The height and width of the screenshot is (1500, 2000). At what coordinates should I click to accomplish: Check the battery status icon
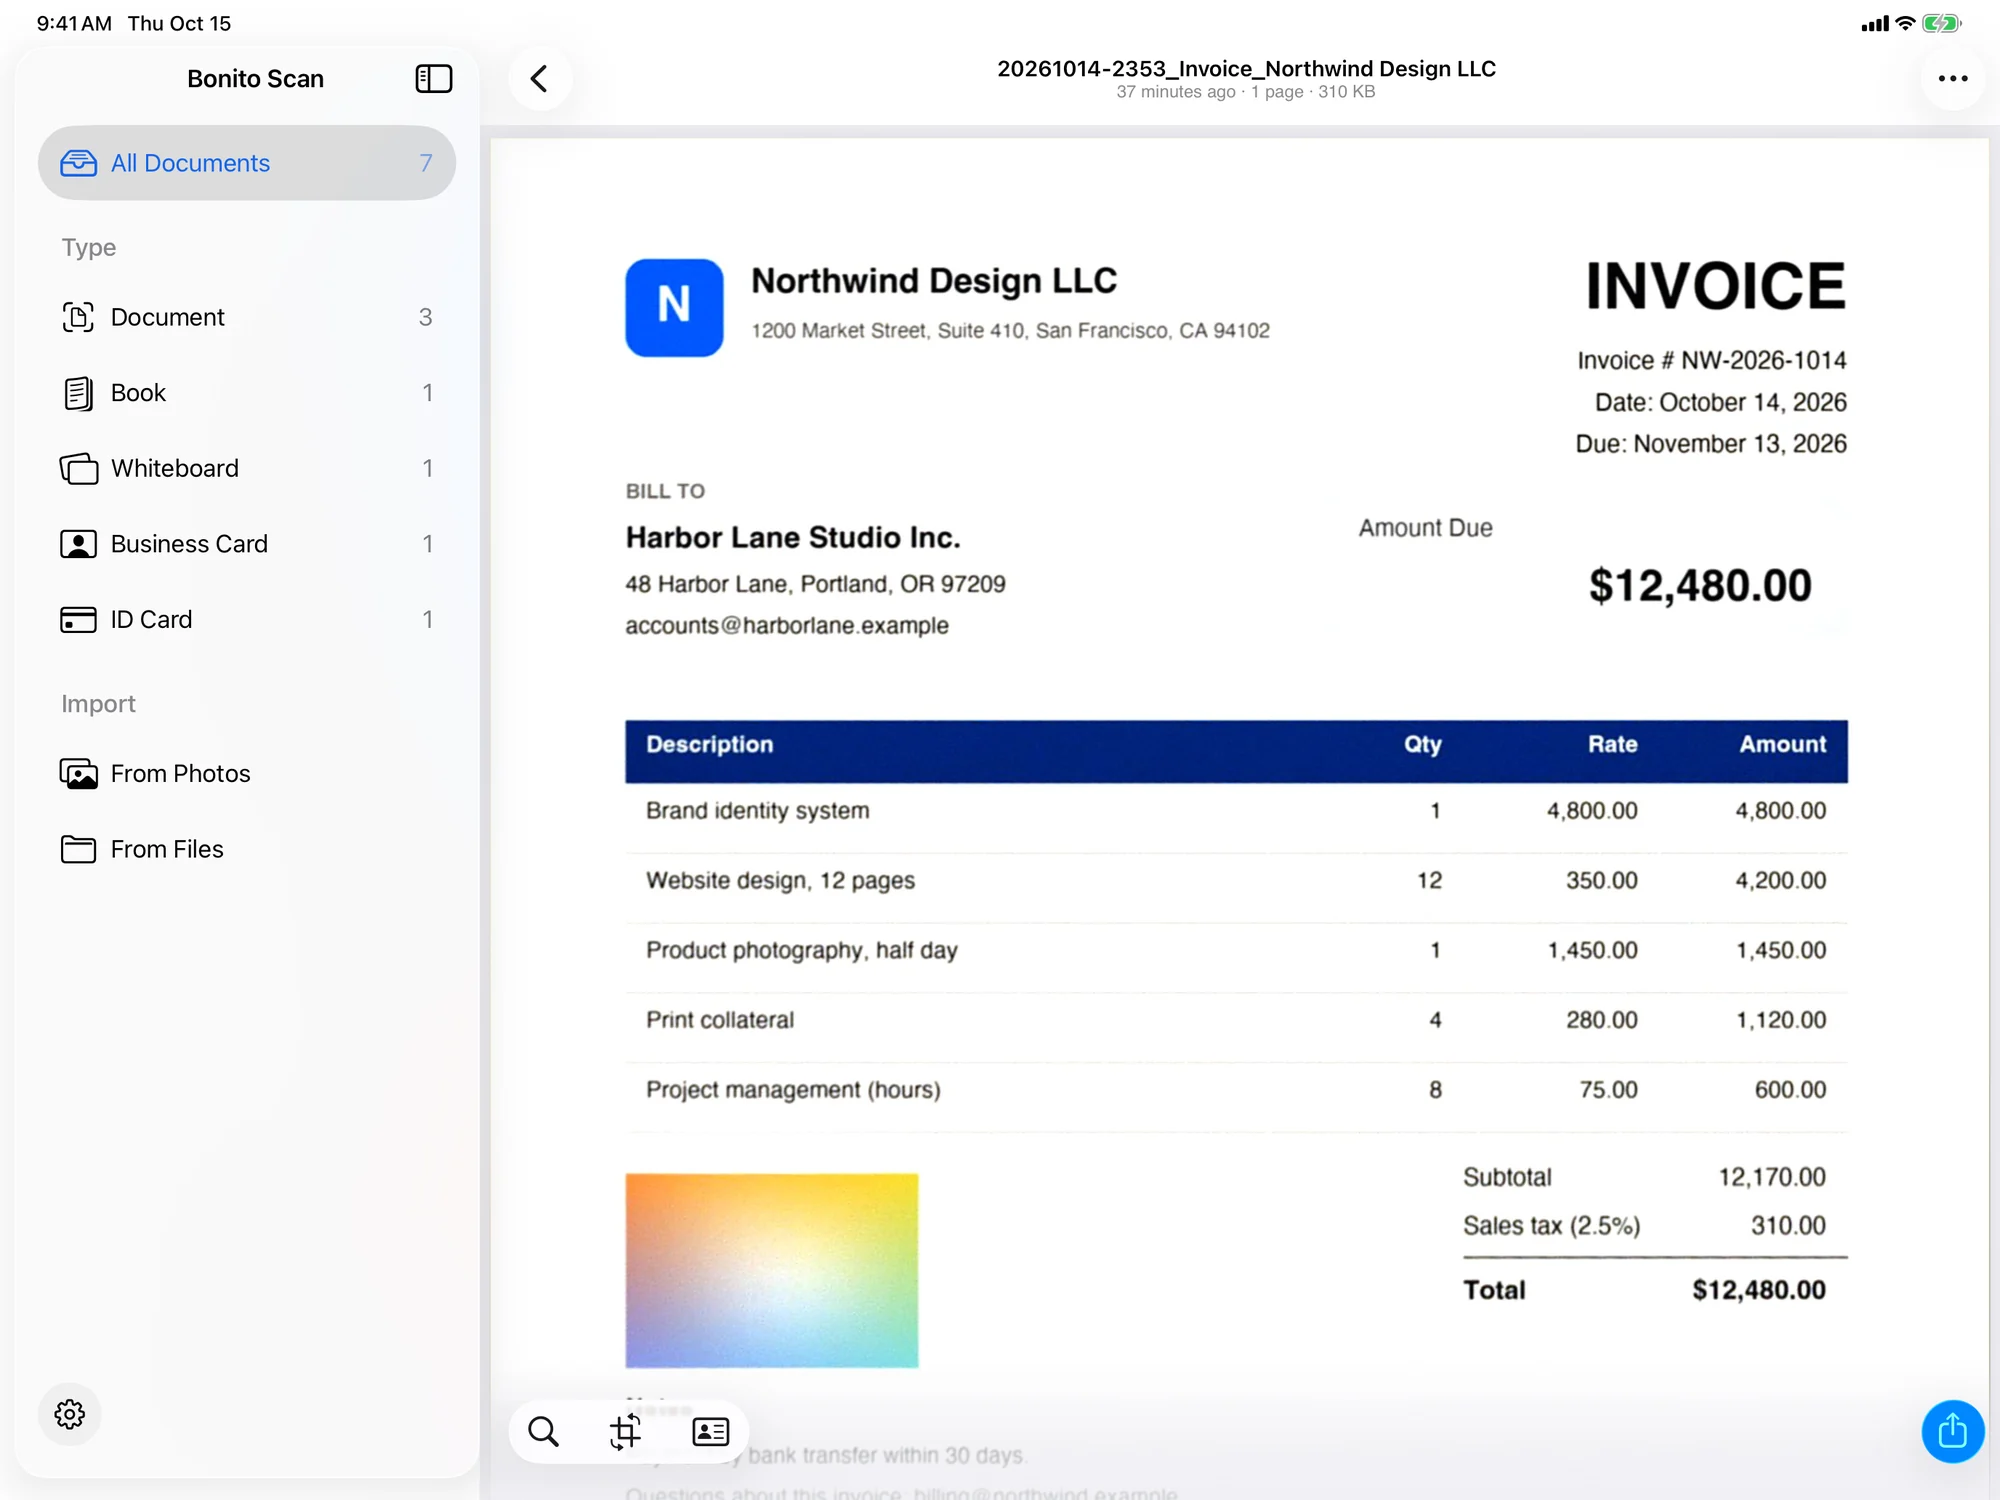click(x=1941, y=23)
